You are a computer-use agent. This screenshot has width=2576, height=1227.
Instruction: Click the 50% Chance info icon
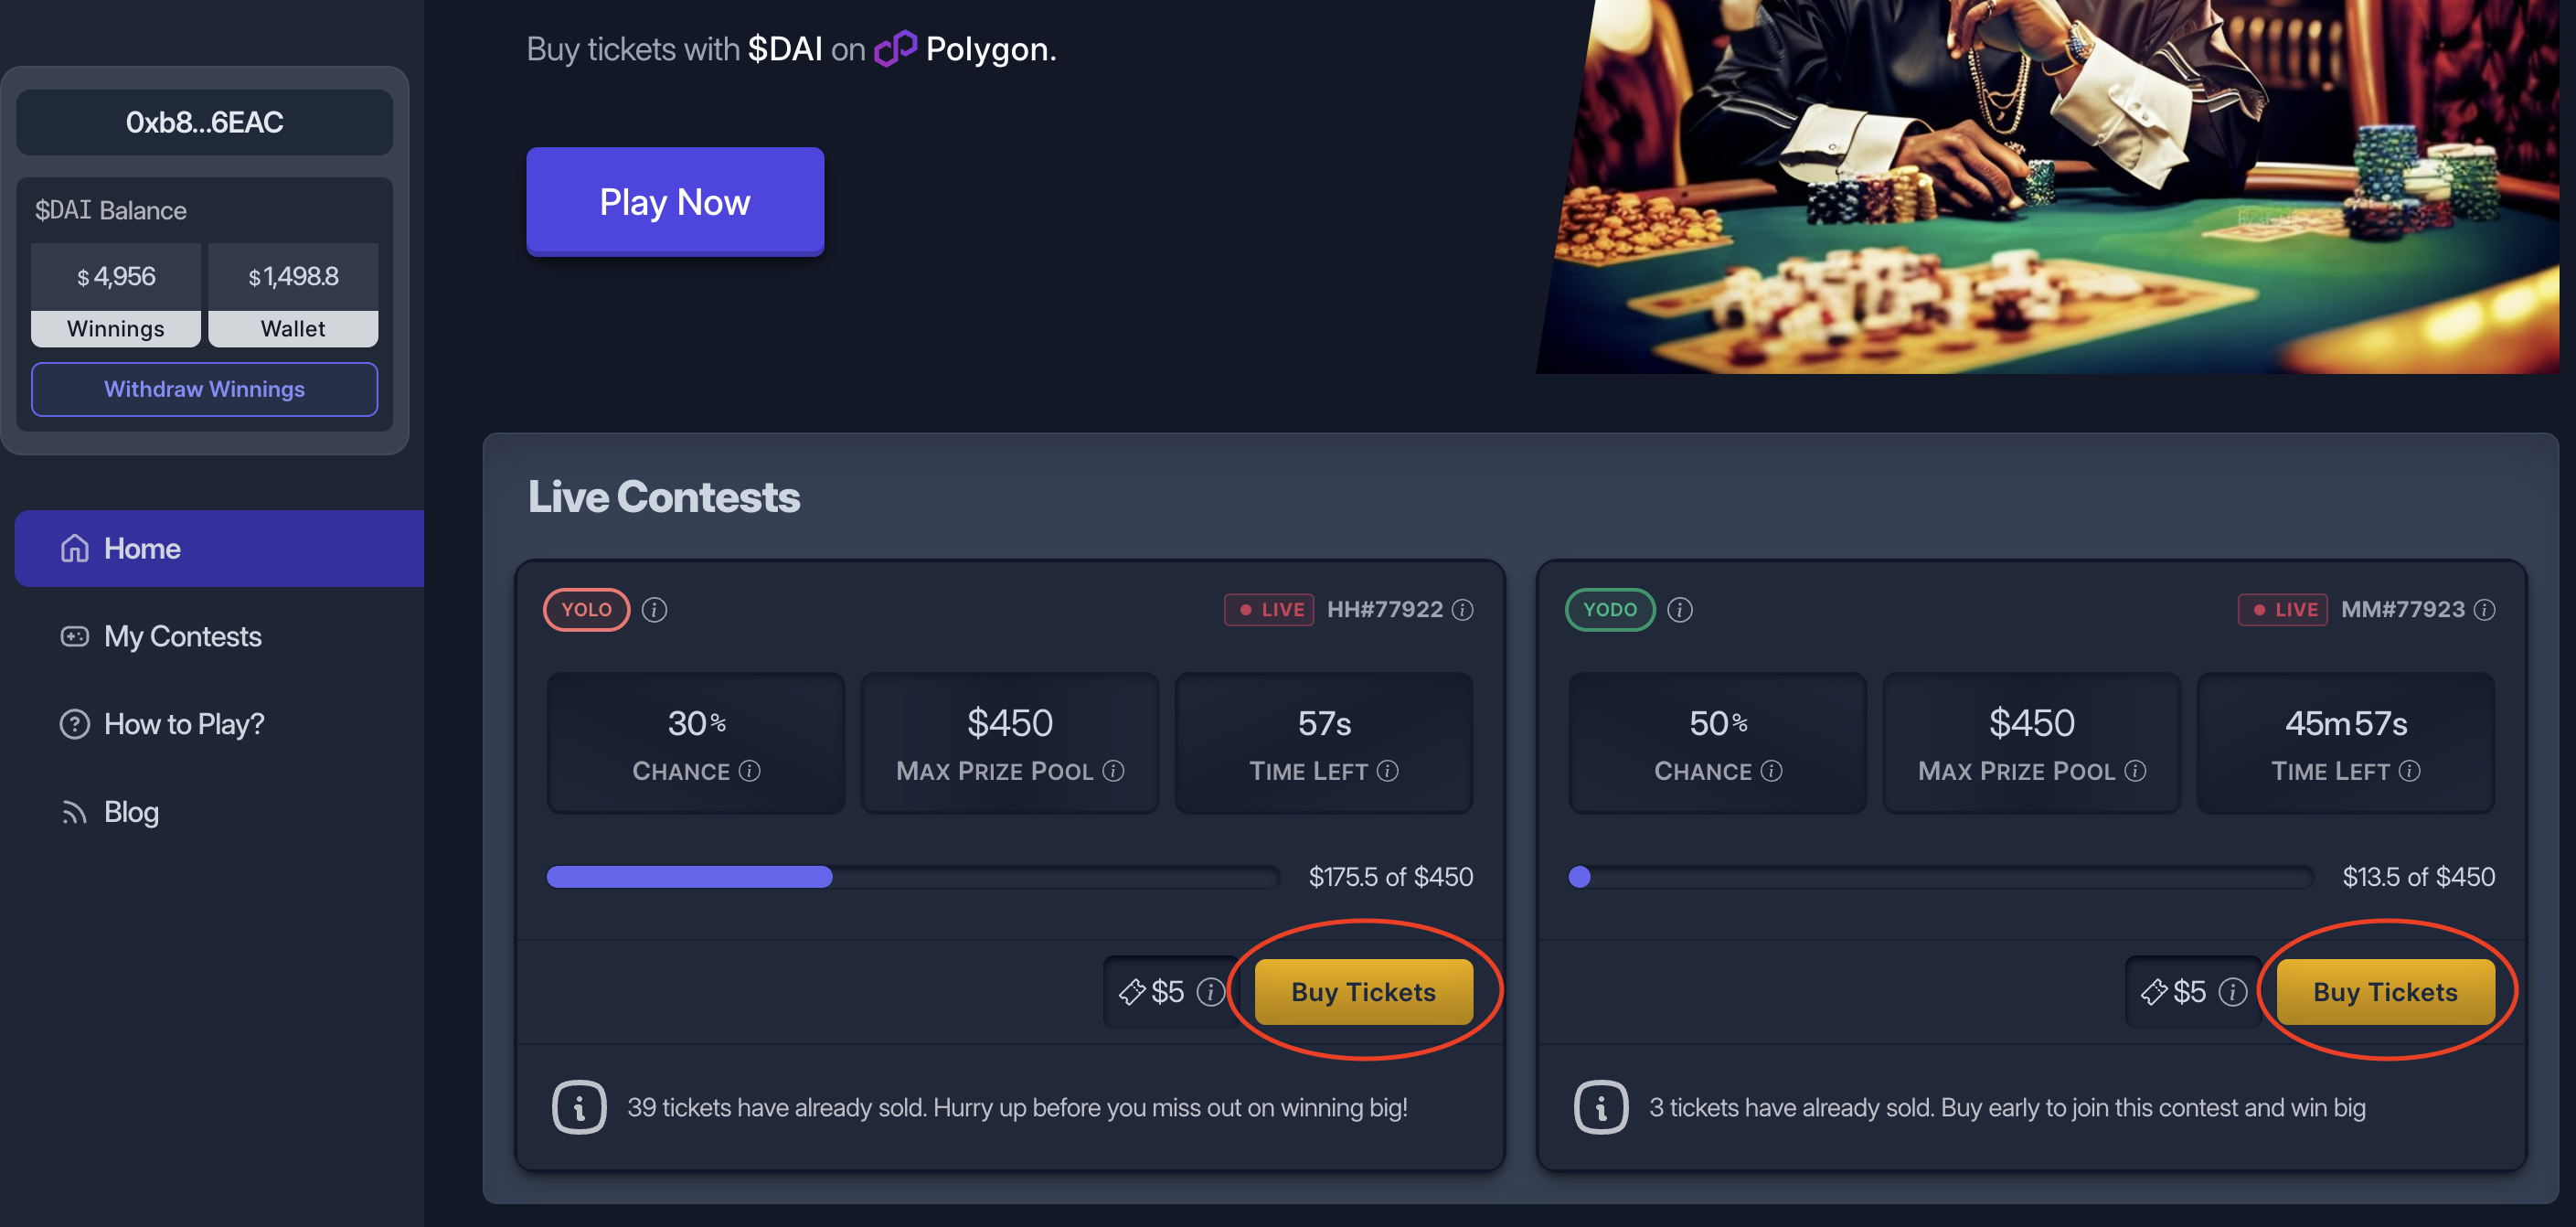[1771, 771]
